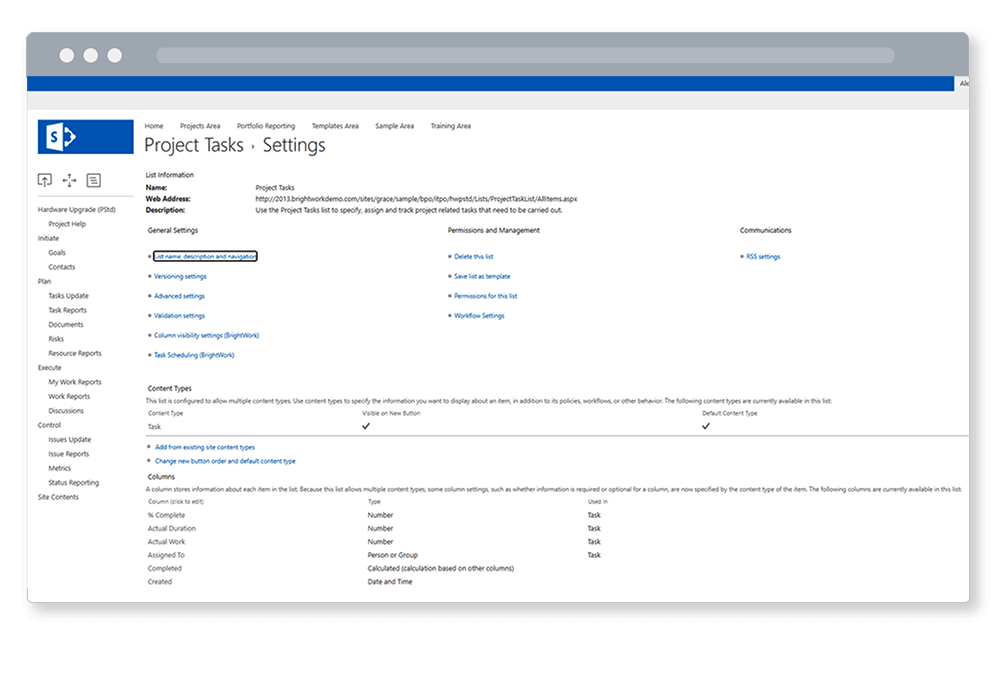This screenshot has height=695, width=1000.
Task: Open Site Contents in left navigation
Action: (x=58, y=497)
